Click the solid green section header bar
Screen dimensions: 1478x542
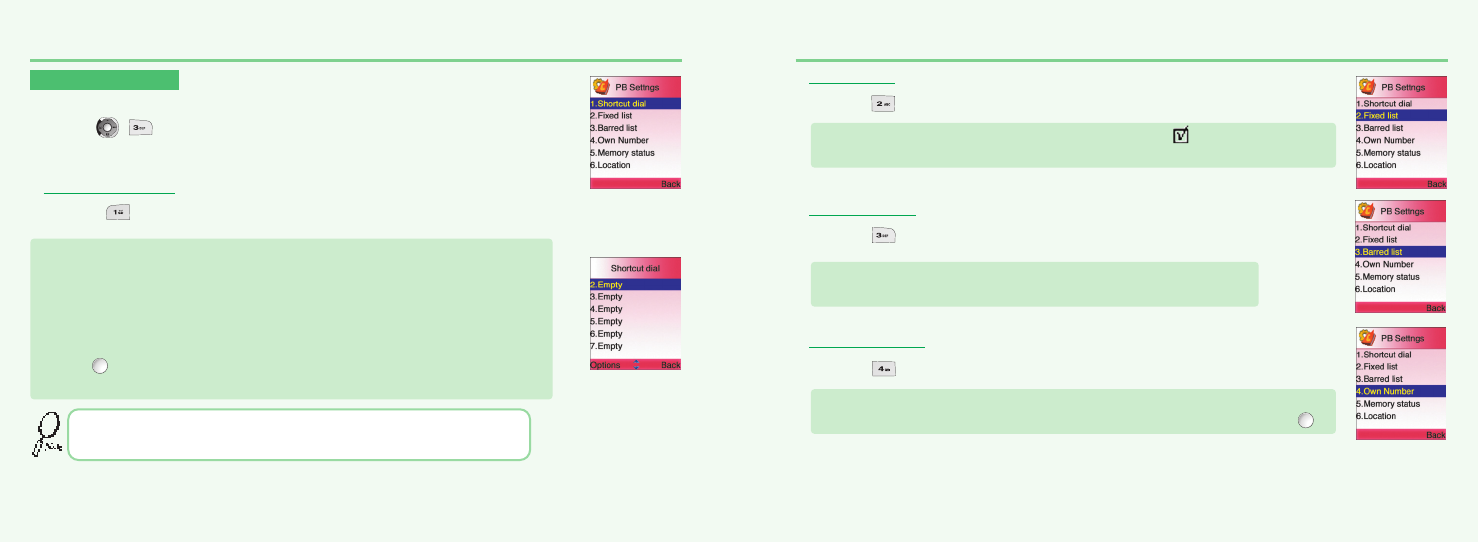(x=104, y=80)
